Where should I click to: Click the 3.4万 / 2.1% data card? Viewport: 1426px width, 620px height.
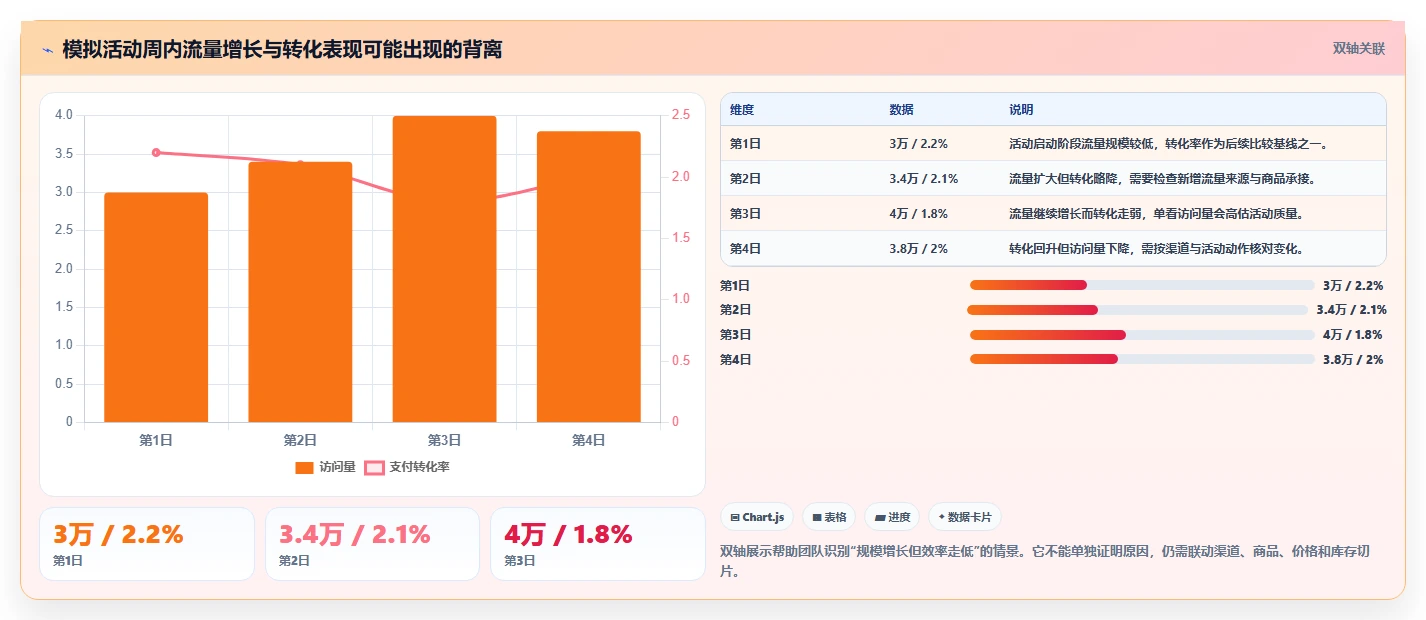373,544
